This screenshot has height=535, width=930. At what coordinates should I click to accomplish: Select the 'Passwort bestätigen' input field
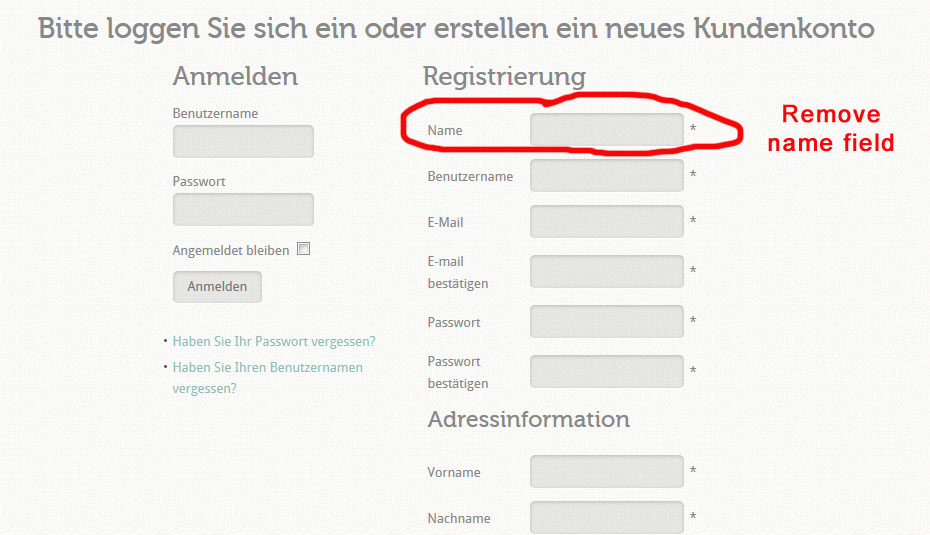click(607, 372)
